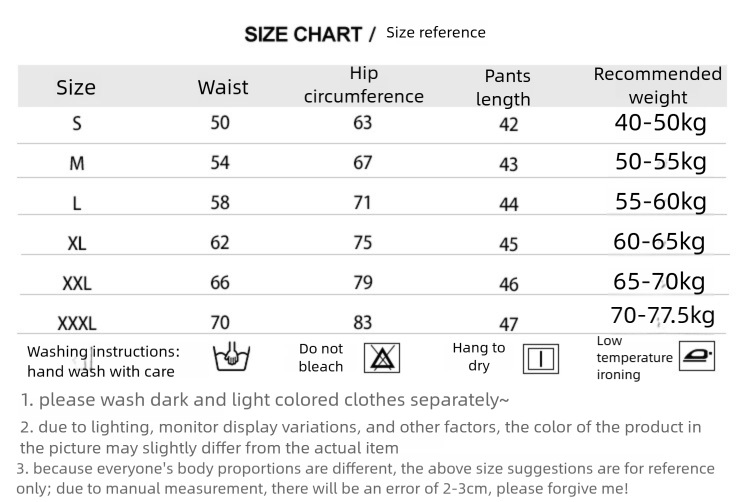The image size is (744, 502).
Task: Click the Hip circumference column header
Action: pyautogui.click(x=363, y=86)
